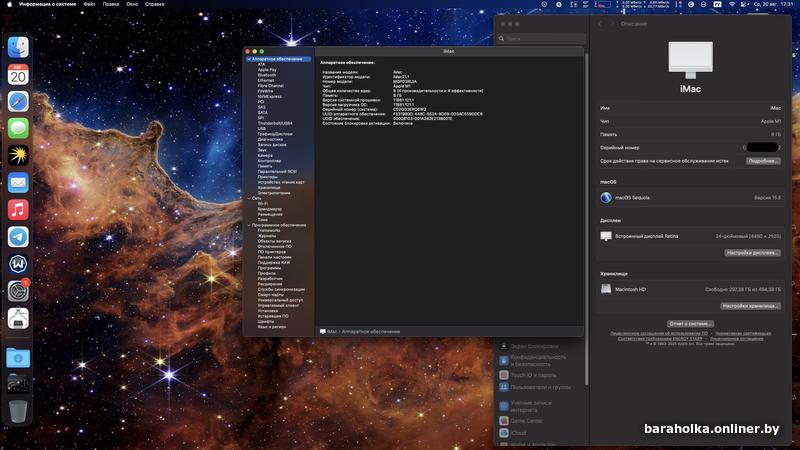
Task: Go back in System Settings window
Action: pos(600,24)
